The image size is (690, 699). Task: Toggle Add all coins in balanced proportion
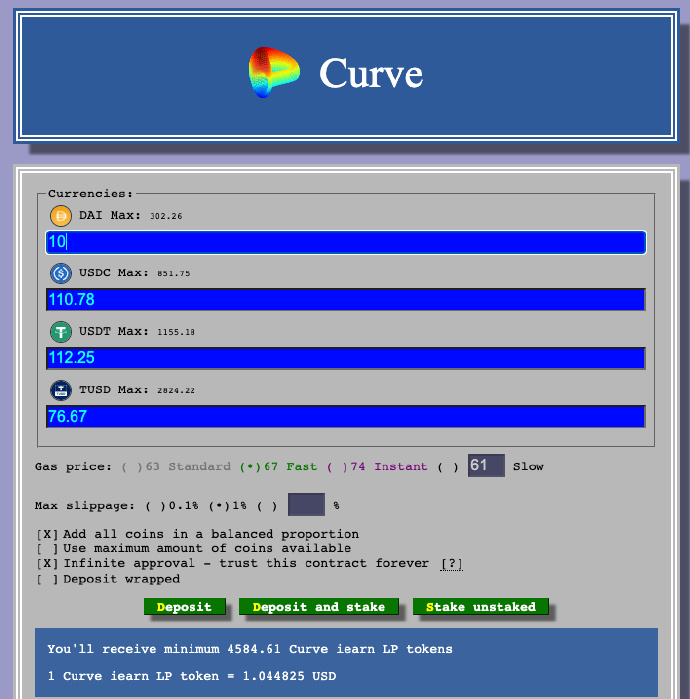47,534
